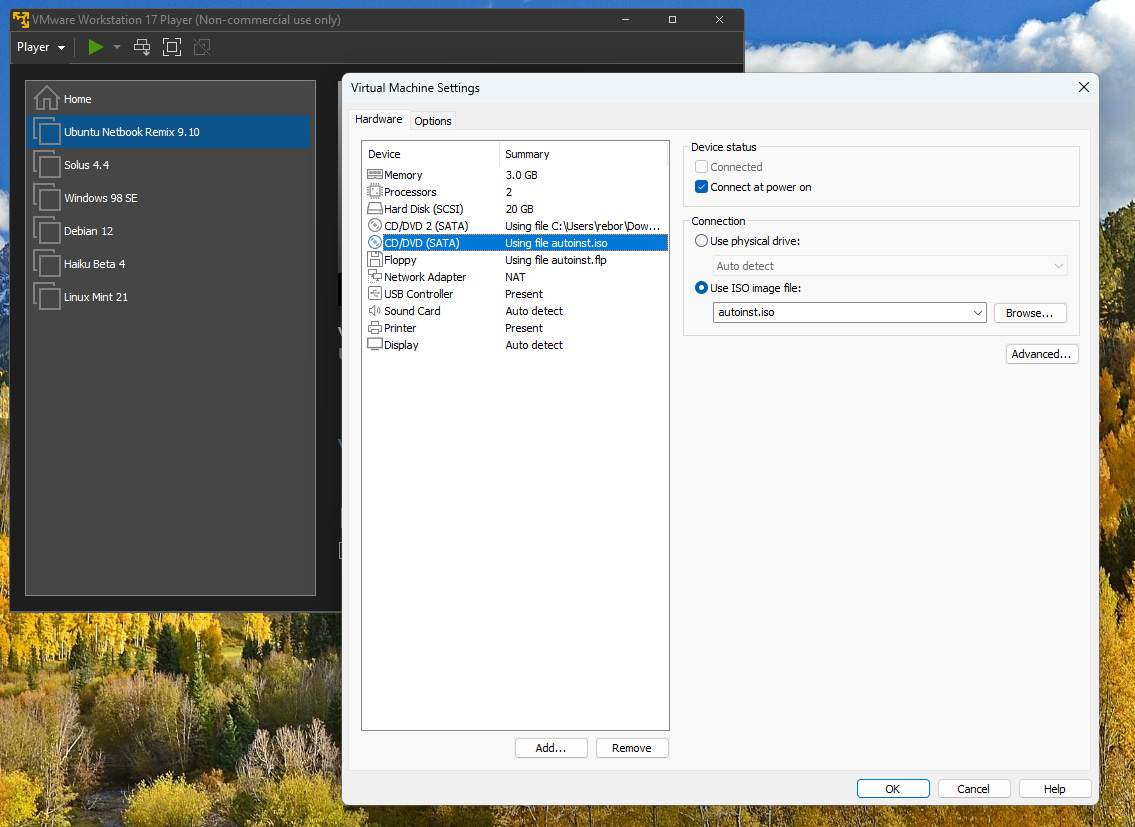Select 'Linux Mint 21' name in library

tap(96, 297)
